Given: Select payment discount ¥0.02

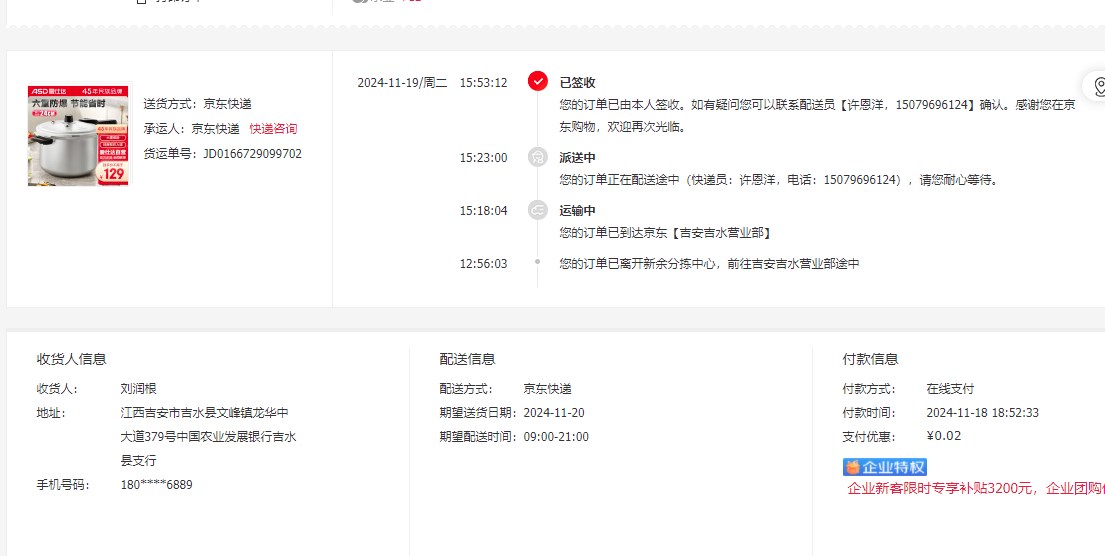Looking at the screenshot, I should [x=944, y=435].
